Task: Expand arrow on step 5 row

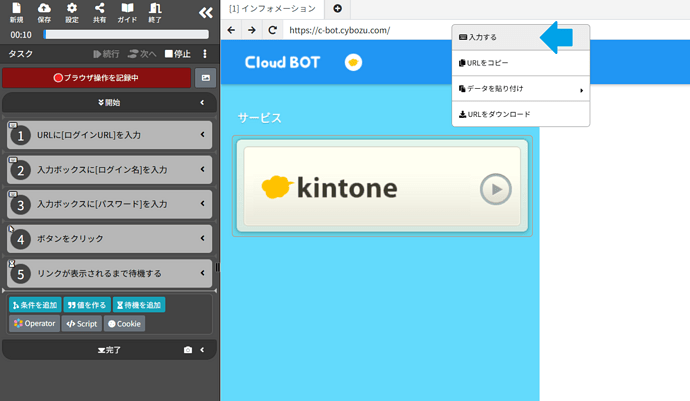Action: (x=202, y=273)
